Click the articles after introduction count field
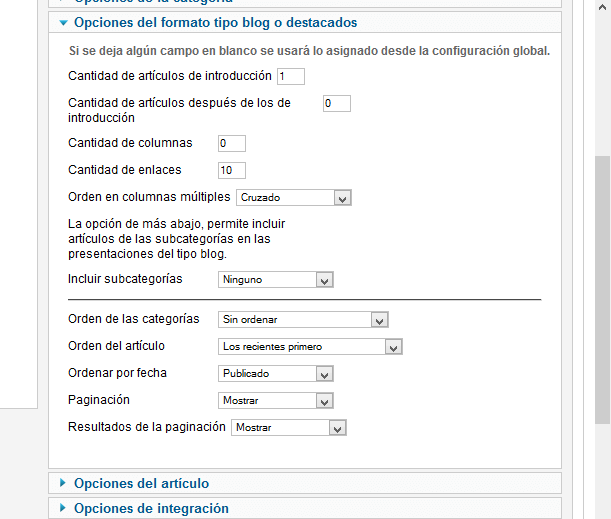The height and width of the screenshot is (519, 611). click(x=337, y=103)
